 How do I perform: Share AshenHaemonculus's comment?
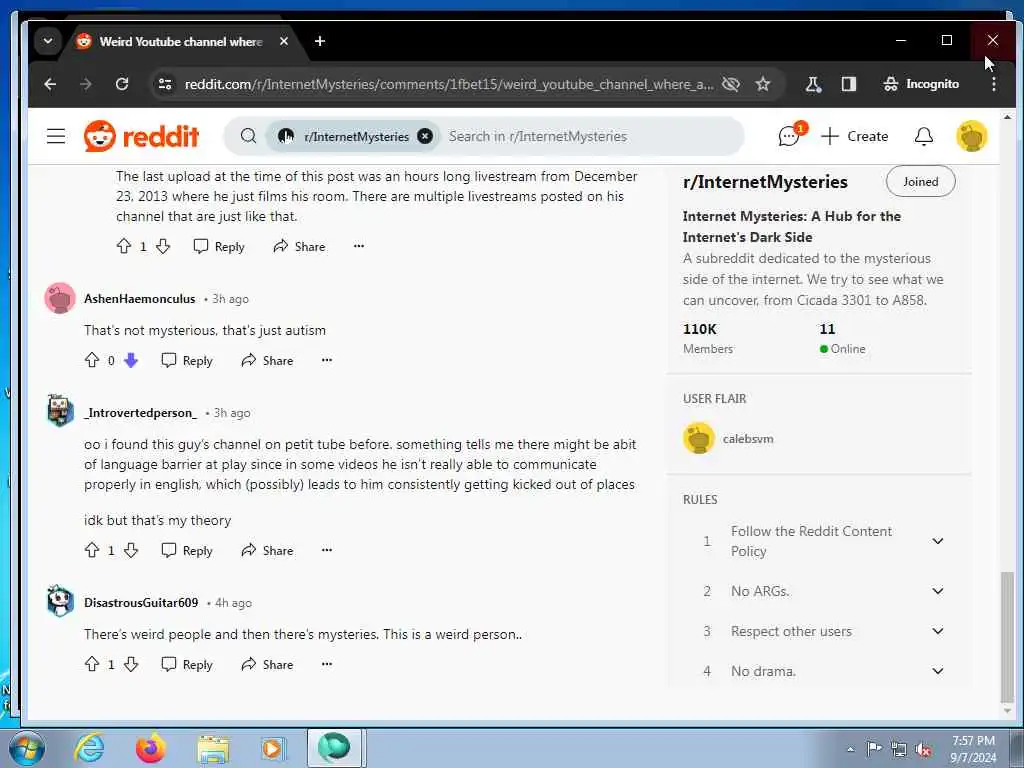click(267, 360)
